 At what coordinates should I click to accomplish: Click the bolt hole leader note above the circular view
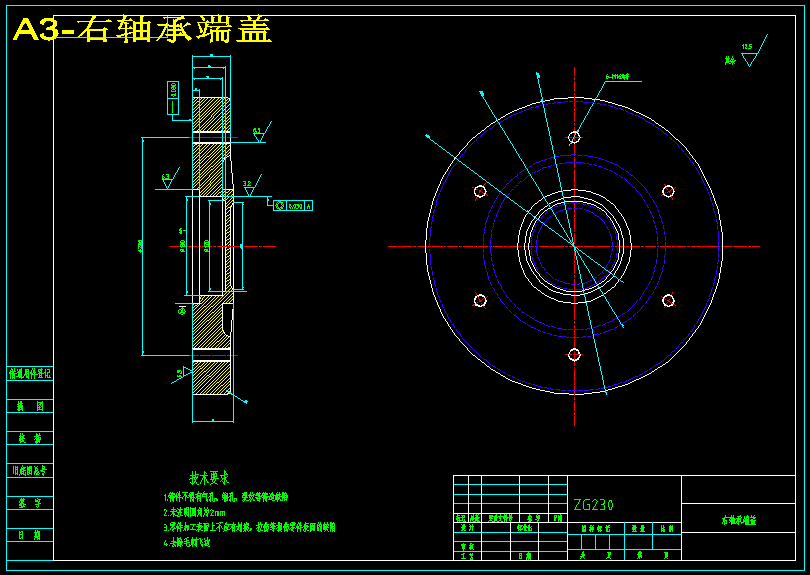pos(618,77)
